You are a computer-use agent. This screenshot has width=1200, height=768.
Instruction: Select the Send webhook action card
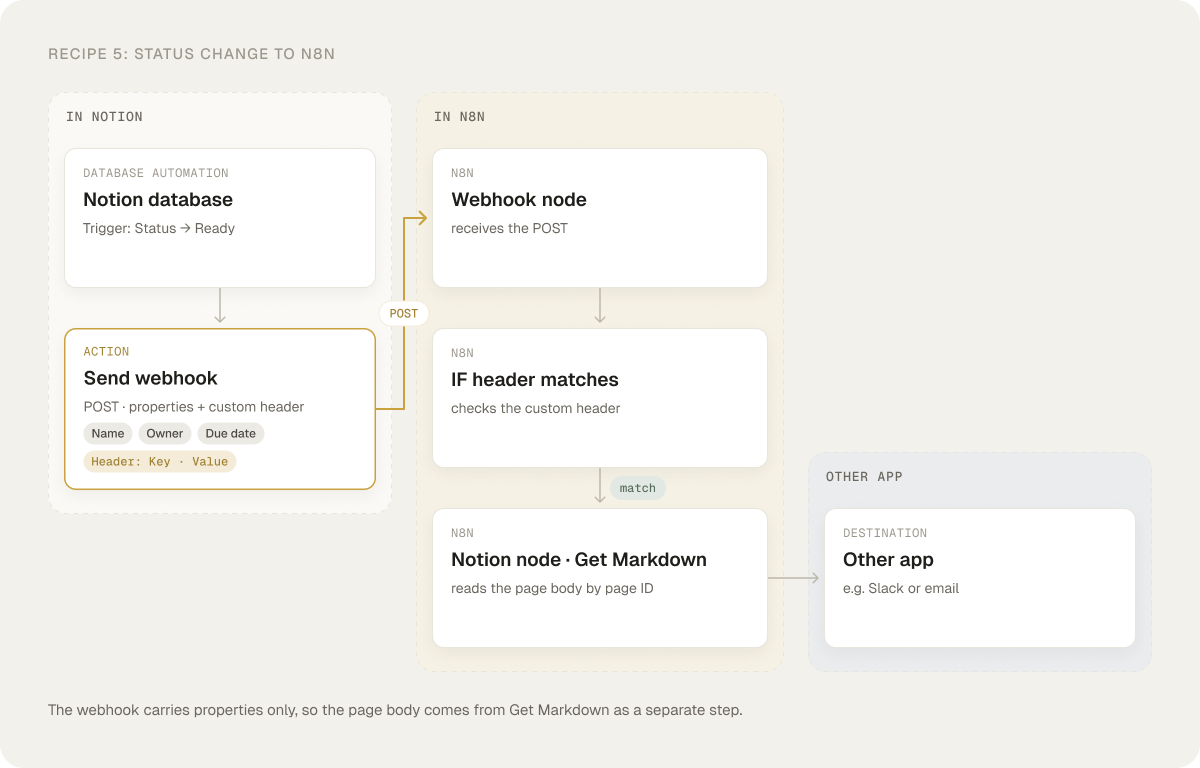pos(220,409)
